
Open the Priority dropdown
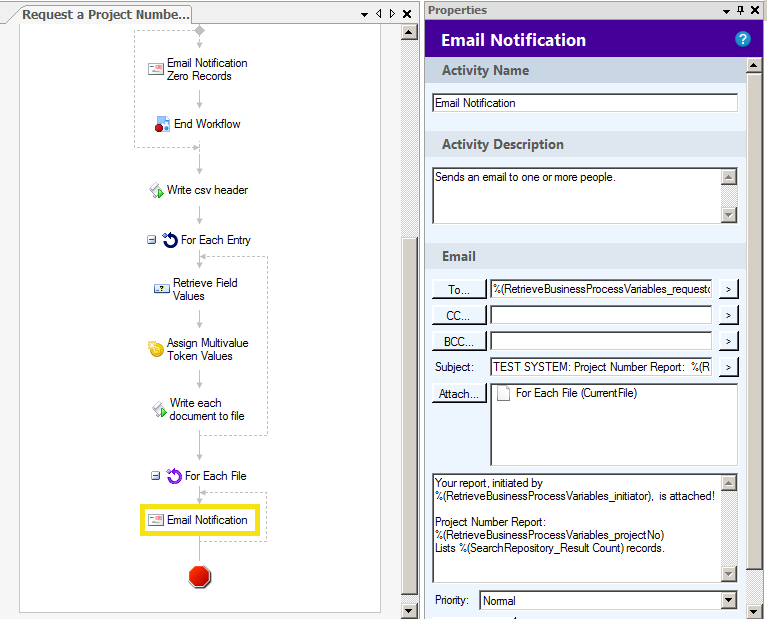[x=728, y=601]
